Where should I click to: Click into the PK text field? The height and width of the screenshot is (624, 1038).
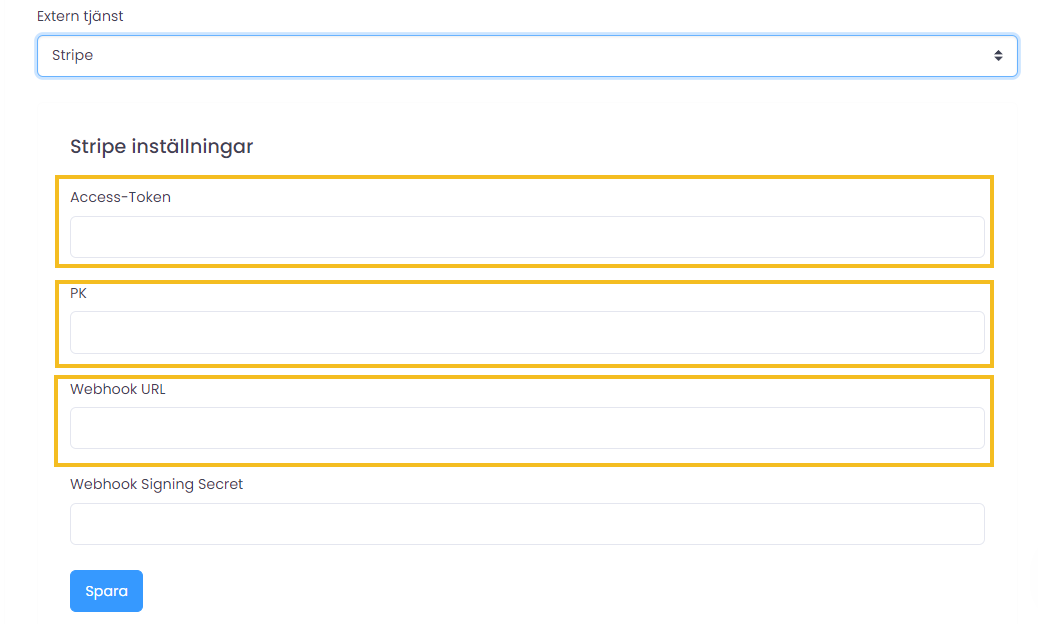tap(527, 332)
